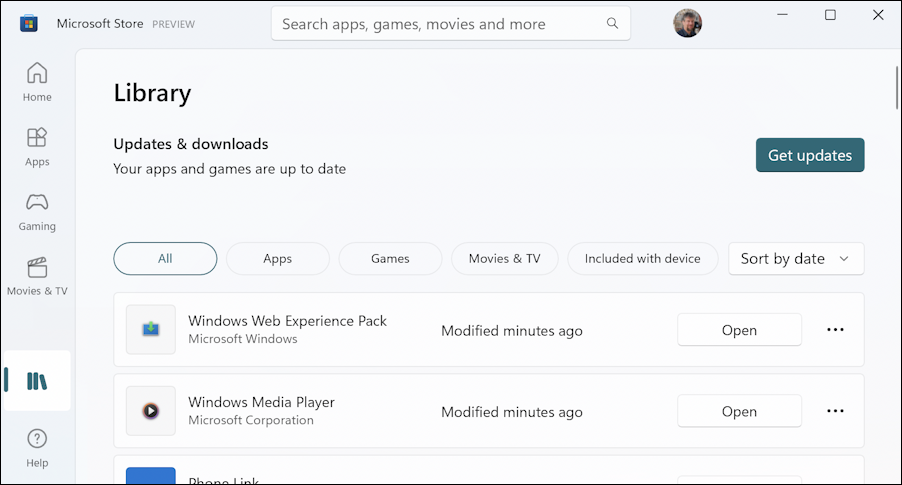Open the user profile avatar
The image size is (902, 485).
pos(687,24)
